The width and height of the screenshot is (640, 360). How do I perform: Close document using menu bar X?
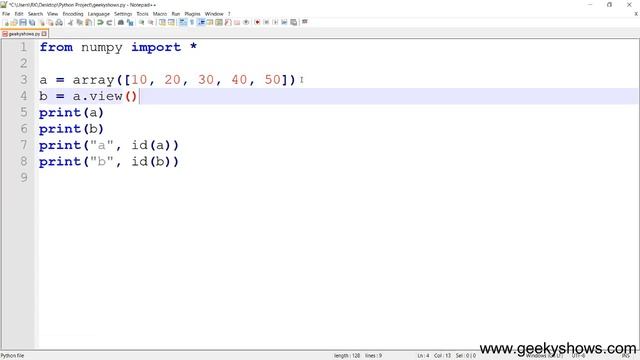[636, 14]
